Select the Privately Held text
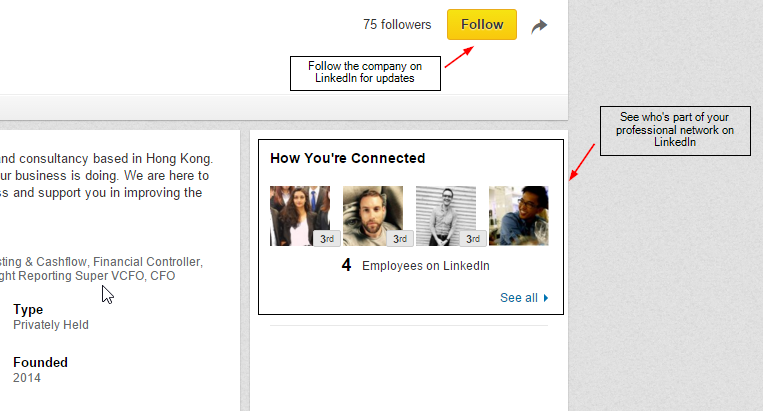 (51, 325)
